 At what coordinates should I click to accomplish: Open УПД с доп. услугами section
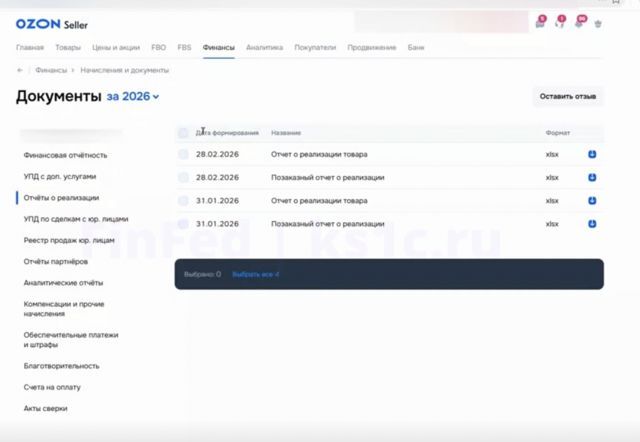tap(60, 176)
